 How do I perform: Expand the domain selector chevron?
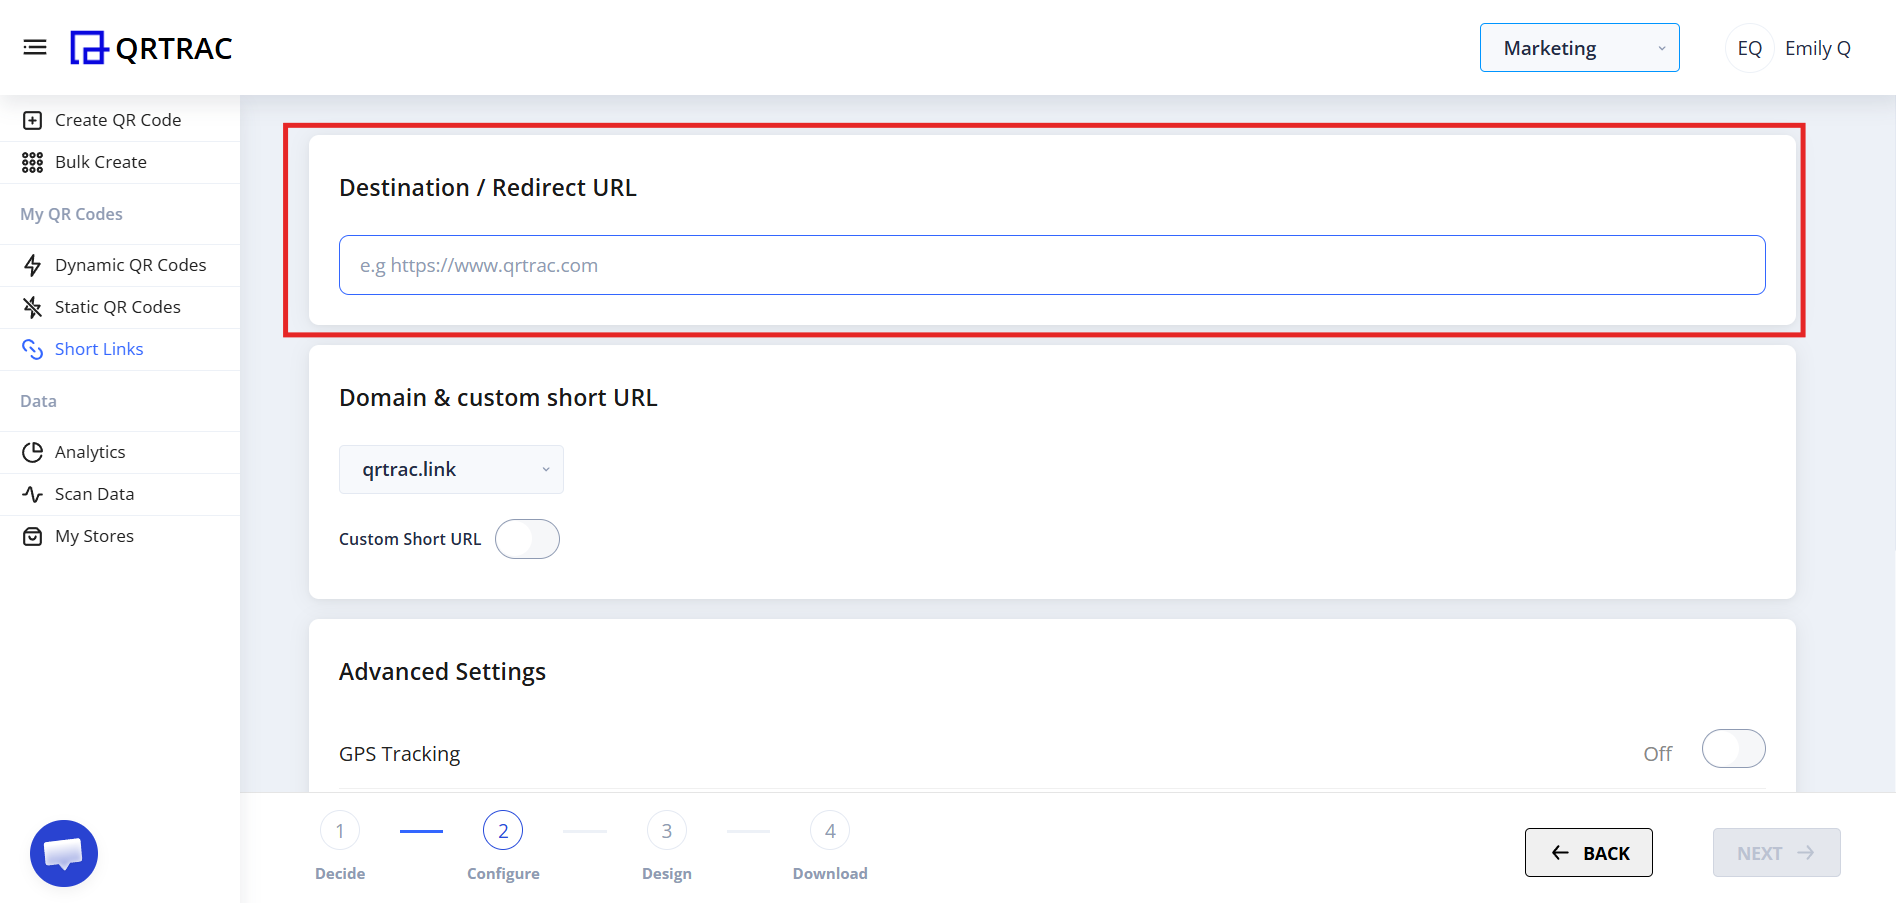click(x=545, y=469)
